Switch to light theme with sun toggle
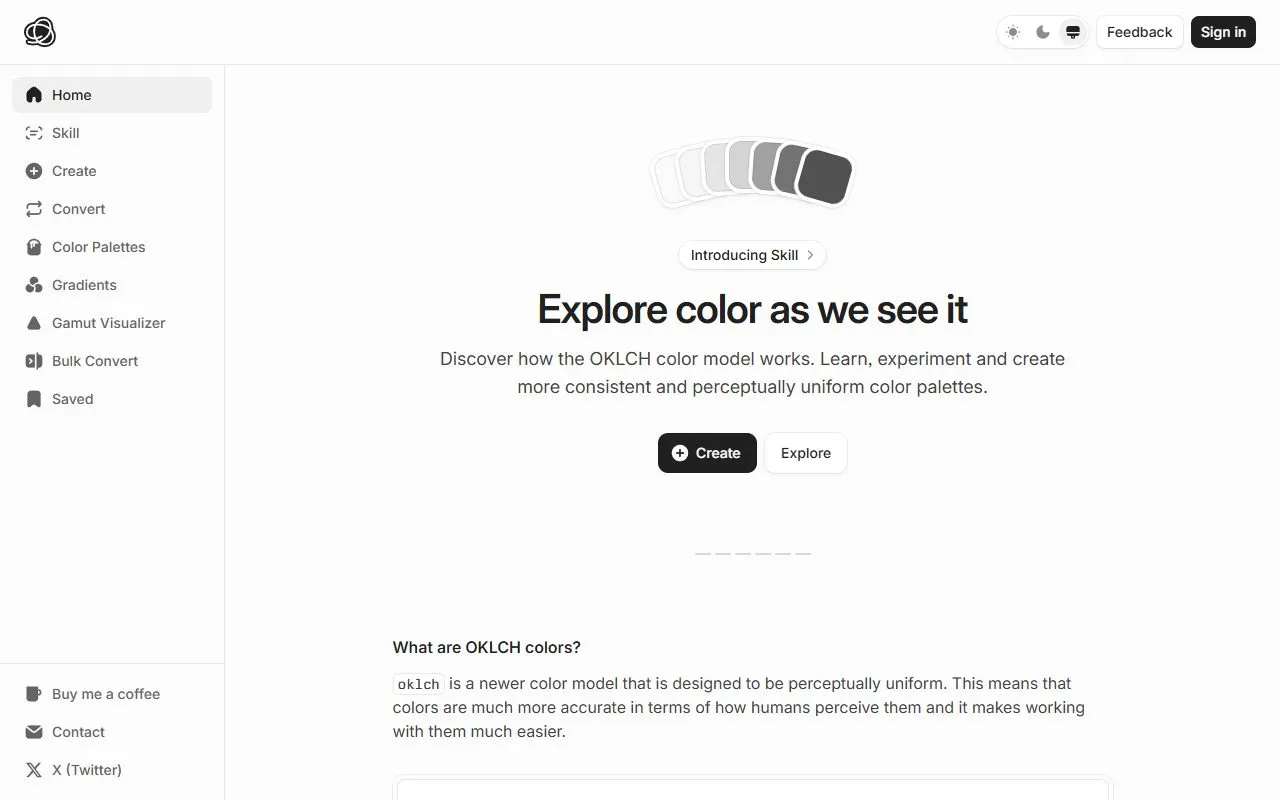 click(1013, 32)
